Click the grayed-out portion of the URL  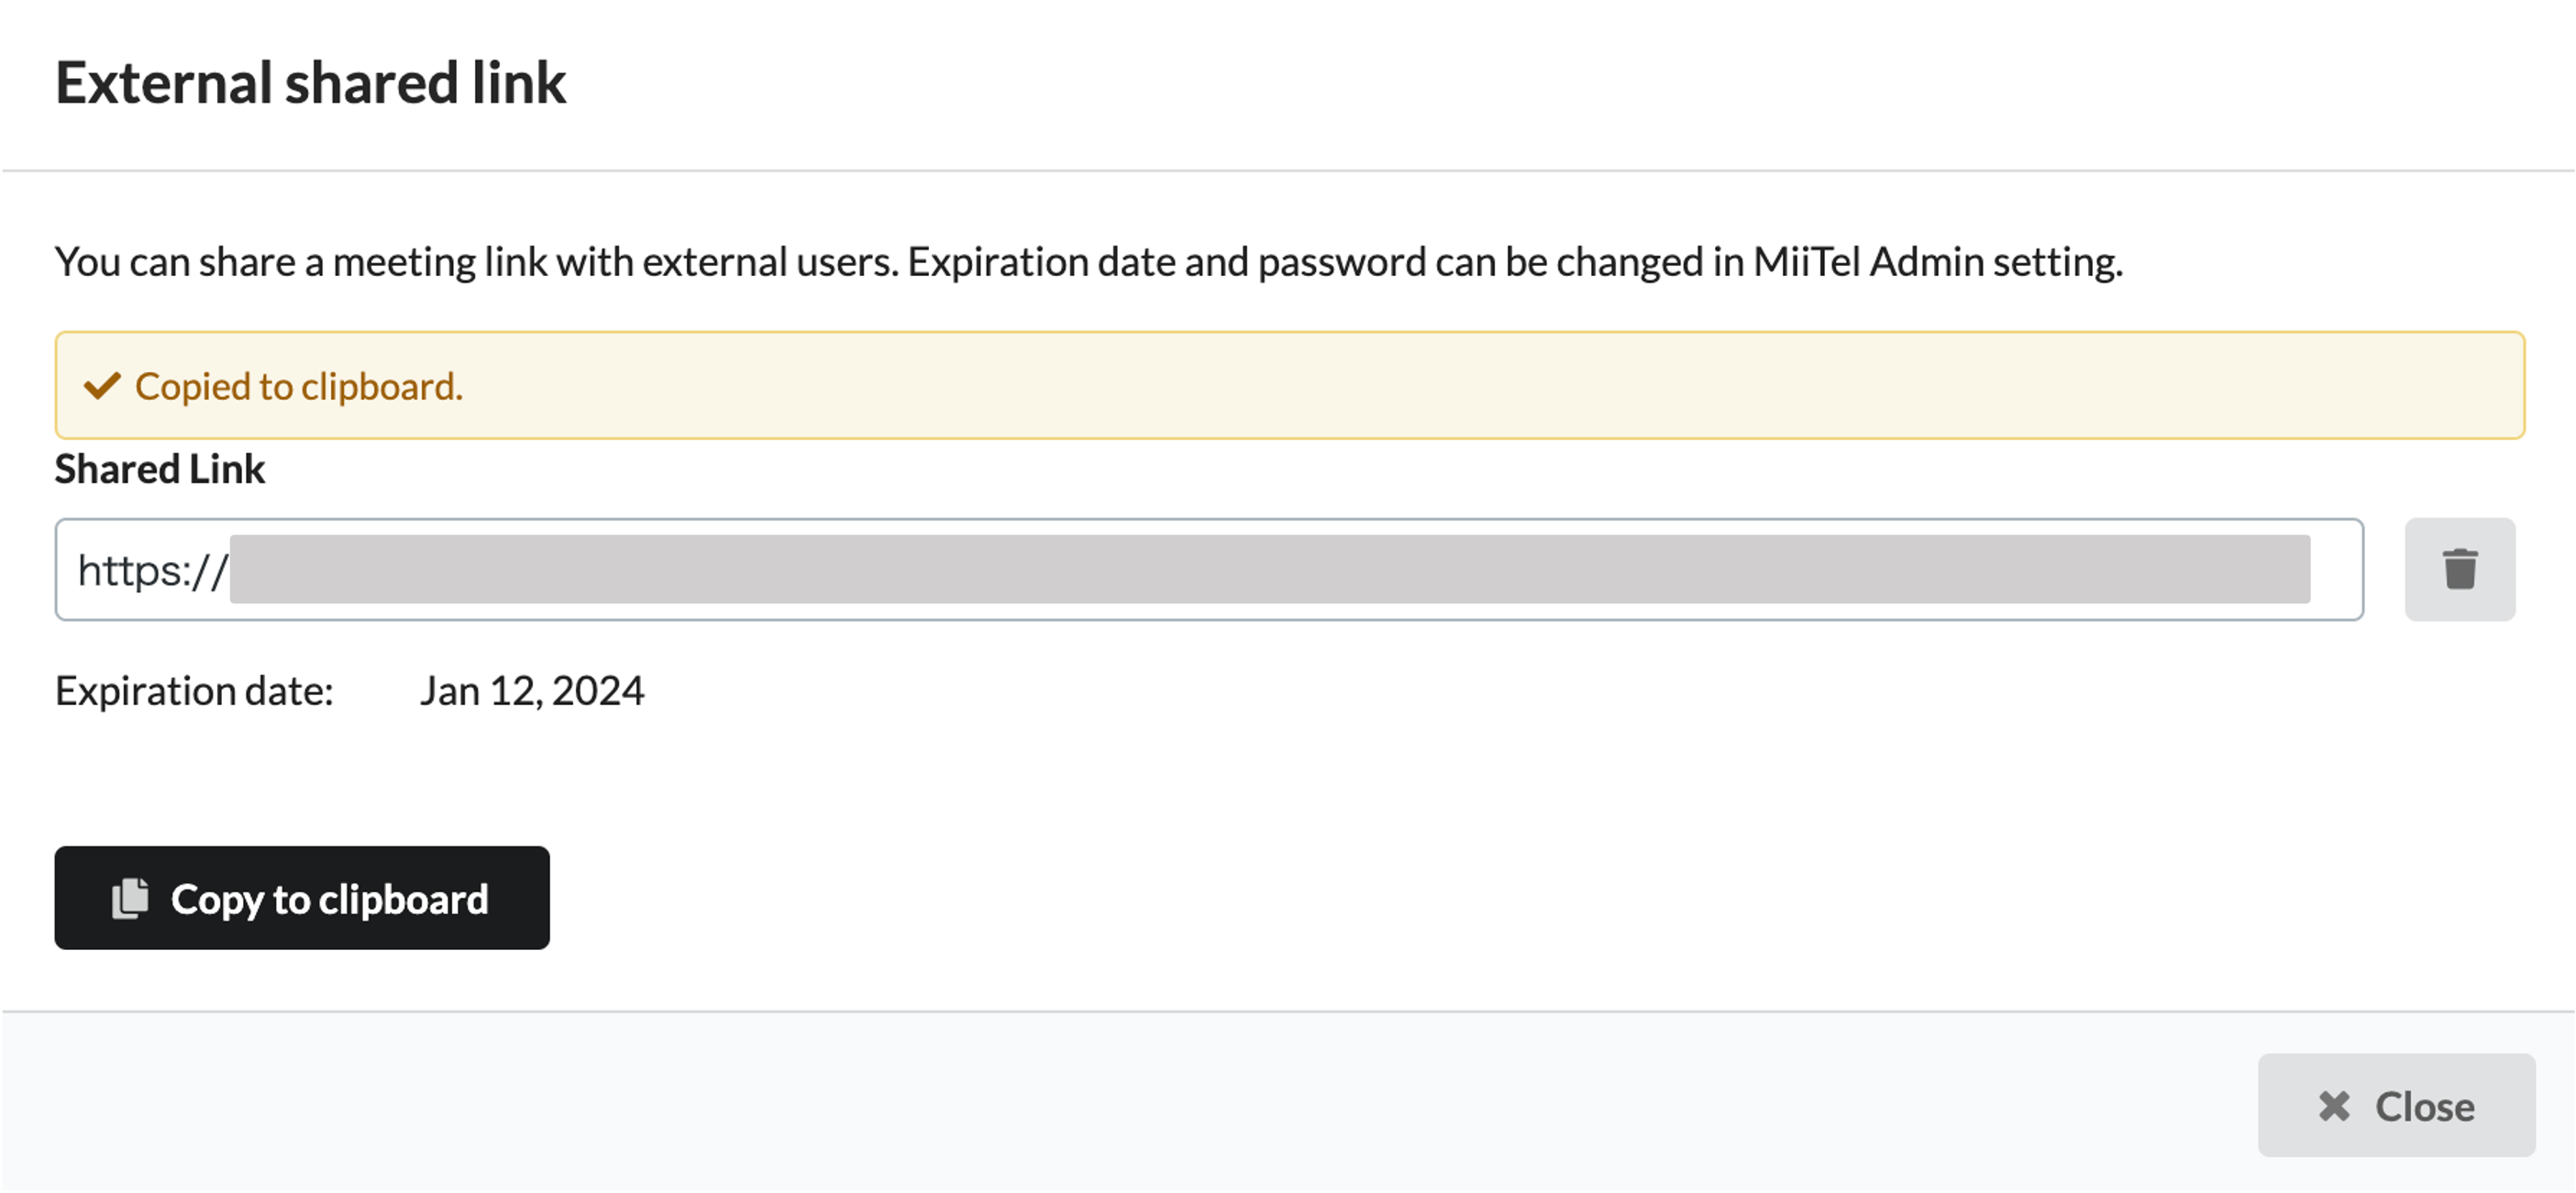1270,569
